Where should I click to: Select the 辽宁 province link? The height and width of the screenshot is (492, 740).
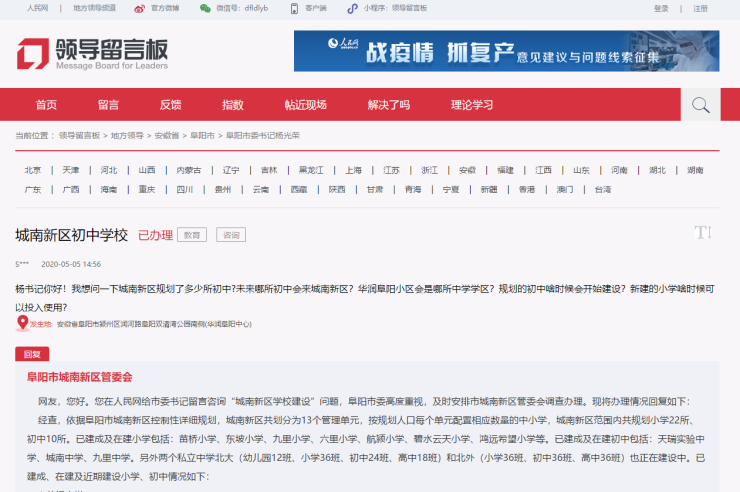(231, 170)
